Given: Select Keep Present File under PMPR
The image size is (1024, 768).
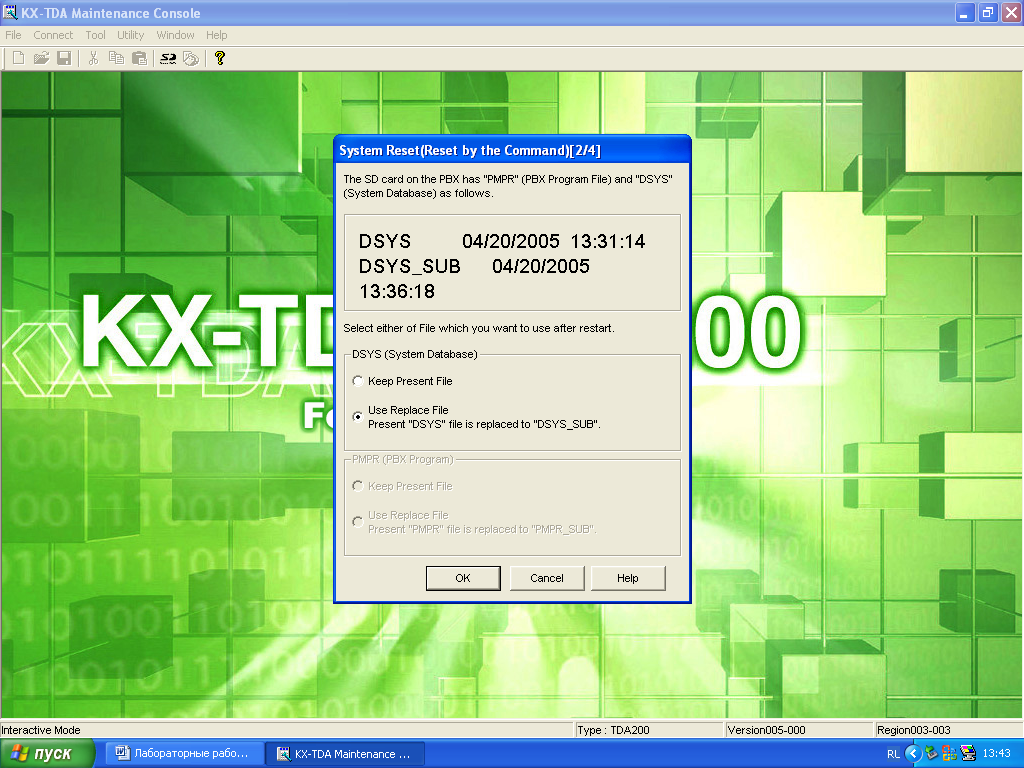Looking at the screenshot, I should [402, 486].
